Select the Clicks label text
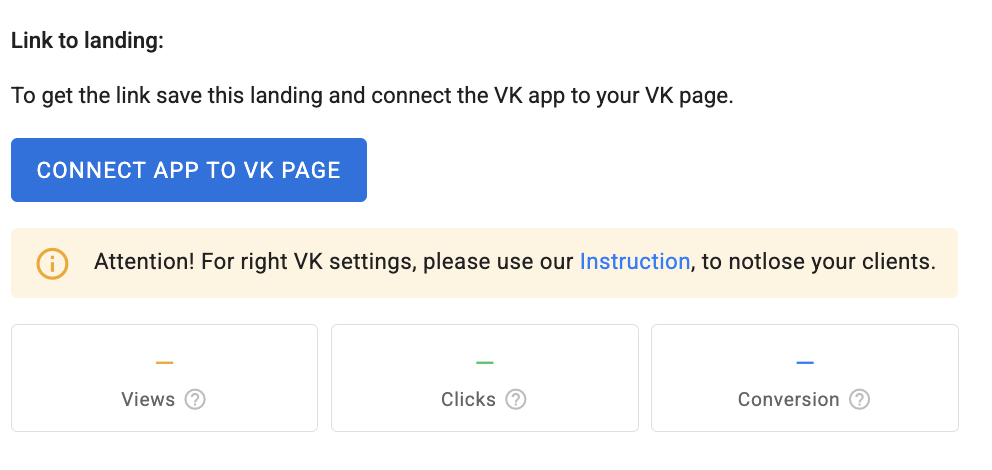The height and width of the screenshot is (470, 992). pyautogui.click(x=468, y=400)
